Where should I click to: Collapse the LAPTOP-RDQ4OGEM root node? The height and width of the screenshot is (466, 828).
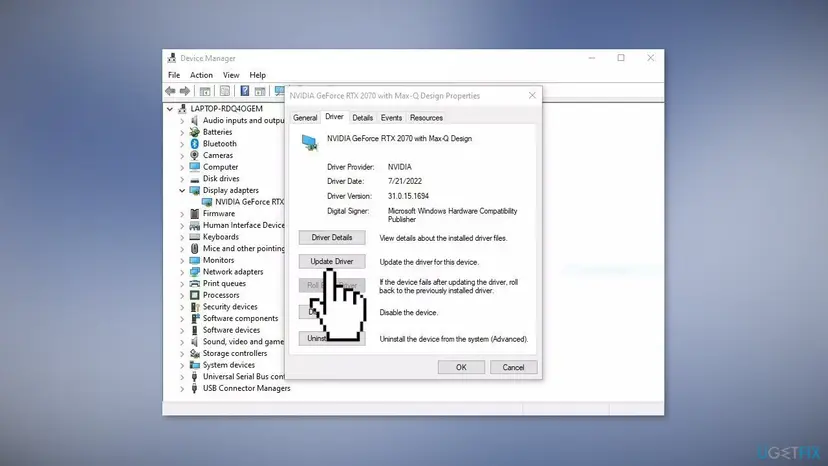170,109
